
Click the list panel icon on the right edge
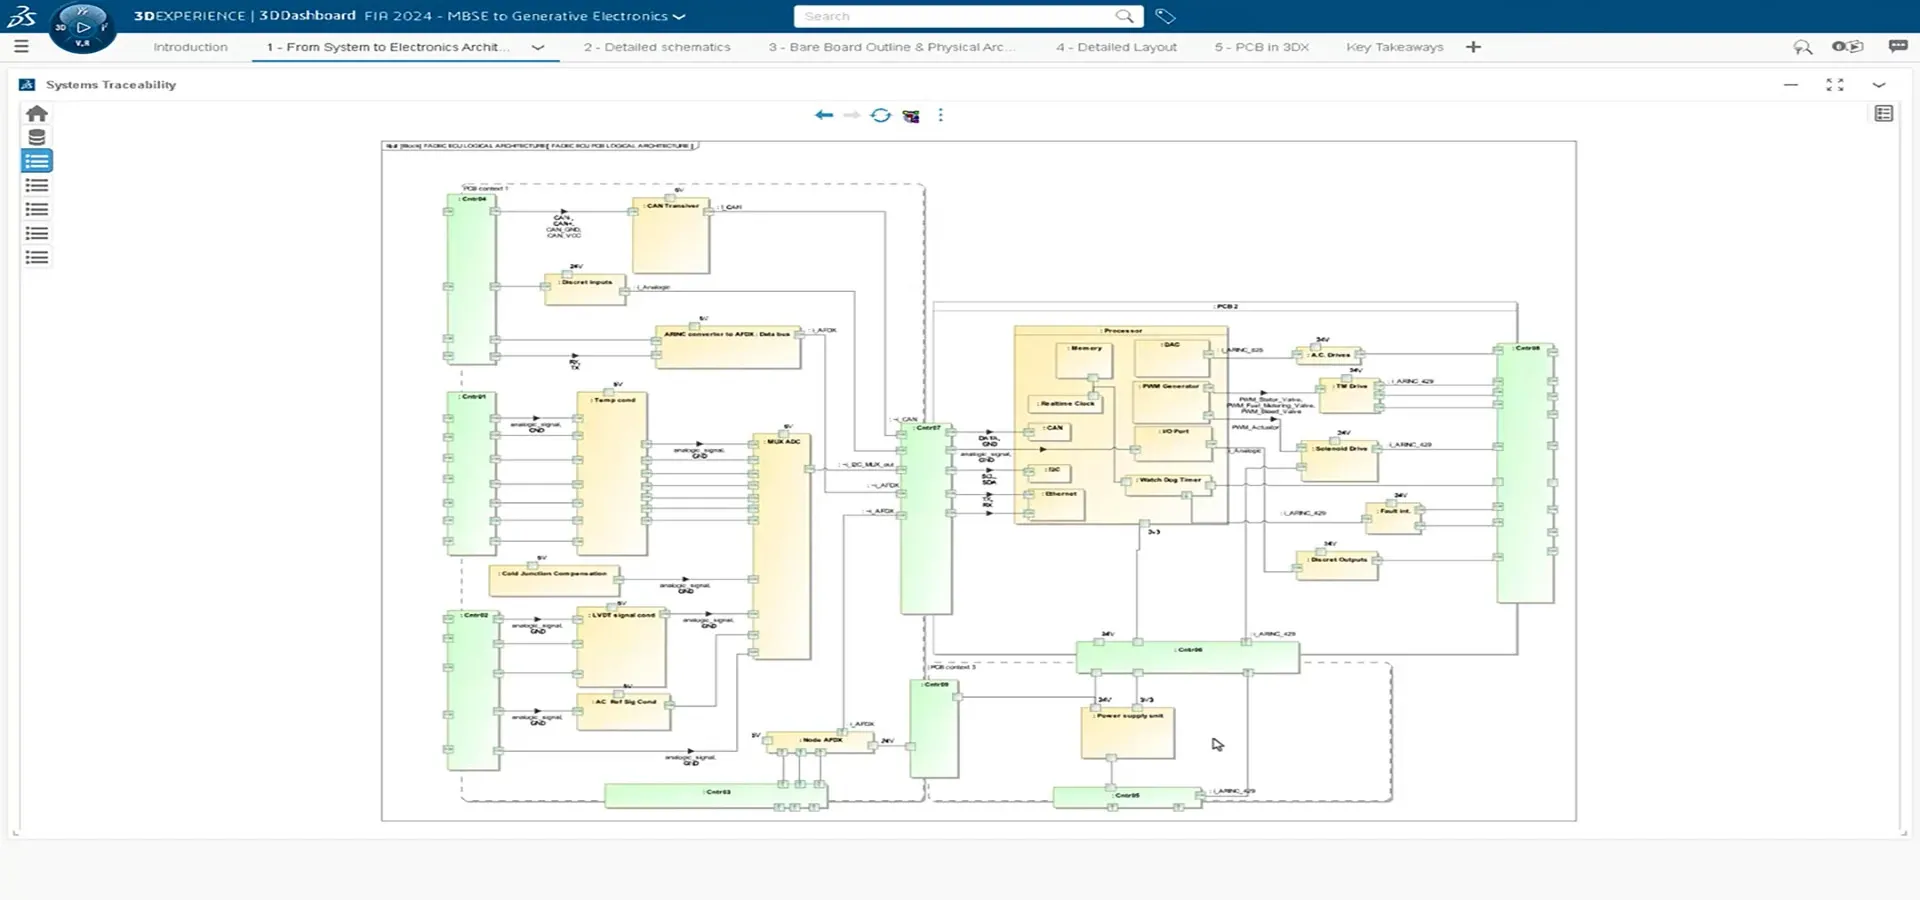1884,113
